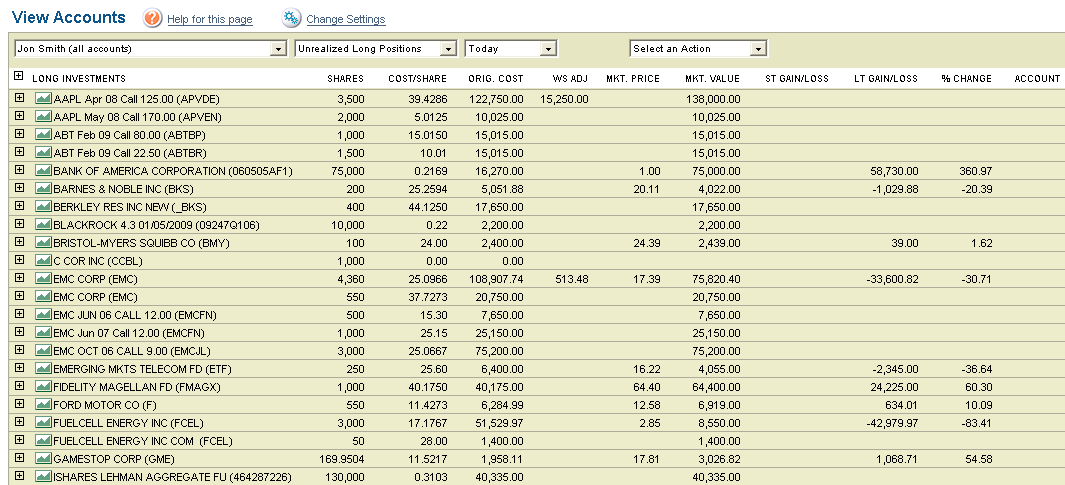Click the Fidelity Magellan FD chart icon

click(43, 387)
